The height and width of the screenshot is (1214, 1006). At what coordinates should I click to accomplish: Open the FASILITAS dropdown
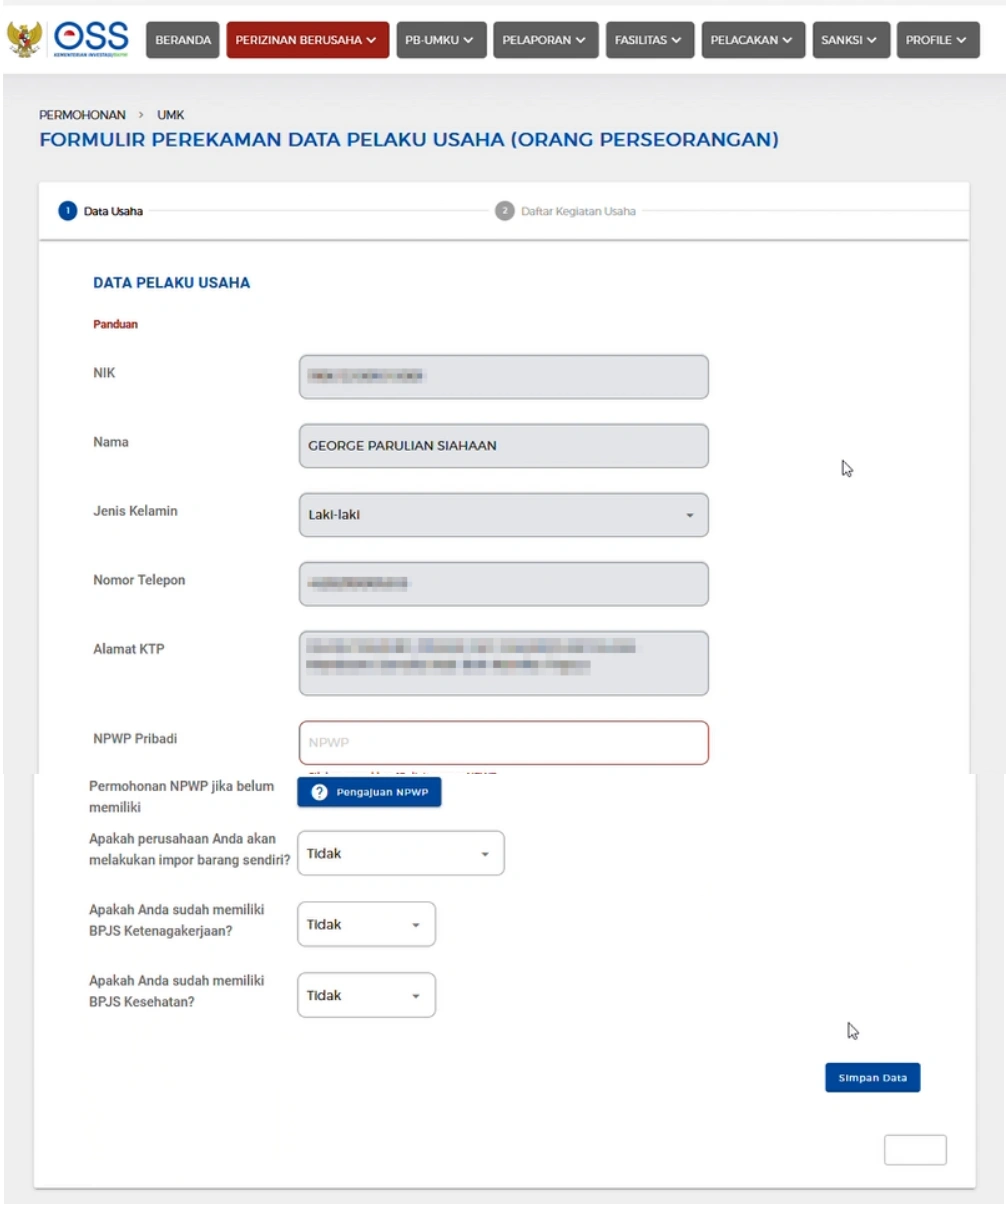pos(649,40)
